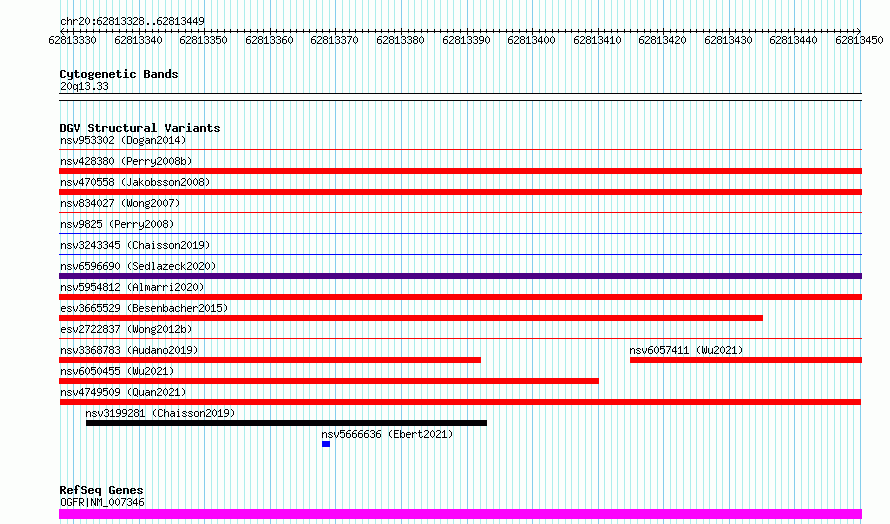Click ruler position 62813350
This screenshot has width=890, height=524.
(203, 40)
